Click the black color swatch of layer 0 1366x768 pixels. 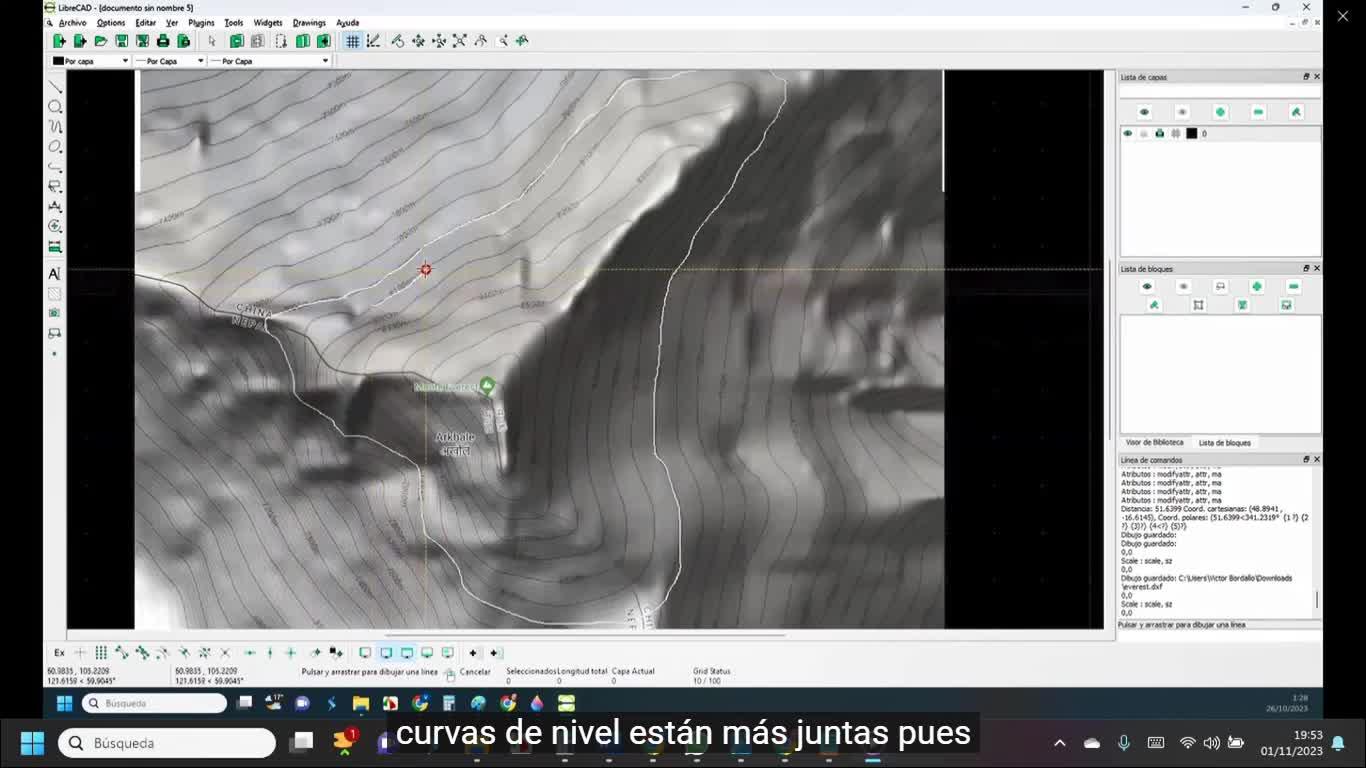pos(1191,133)
